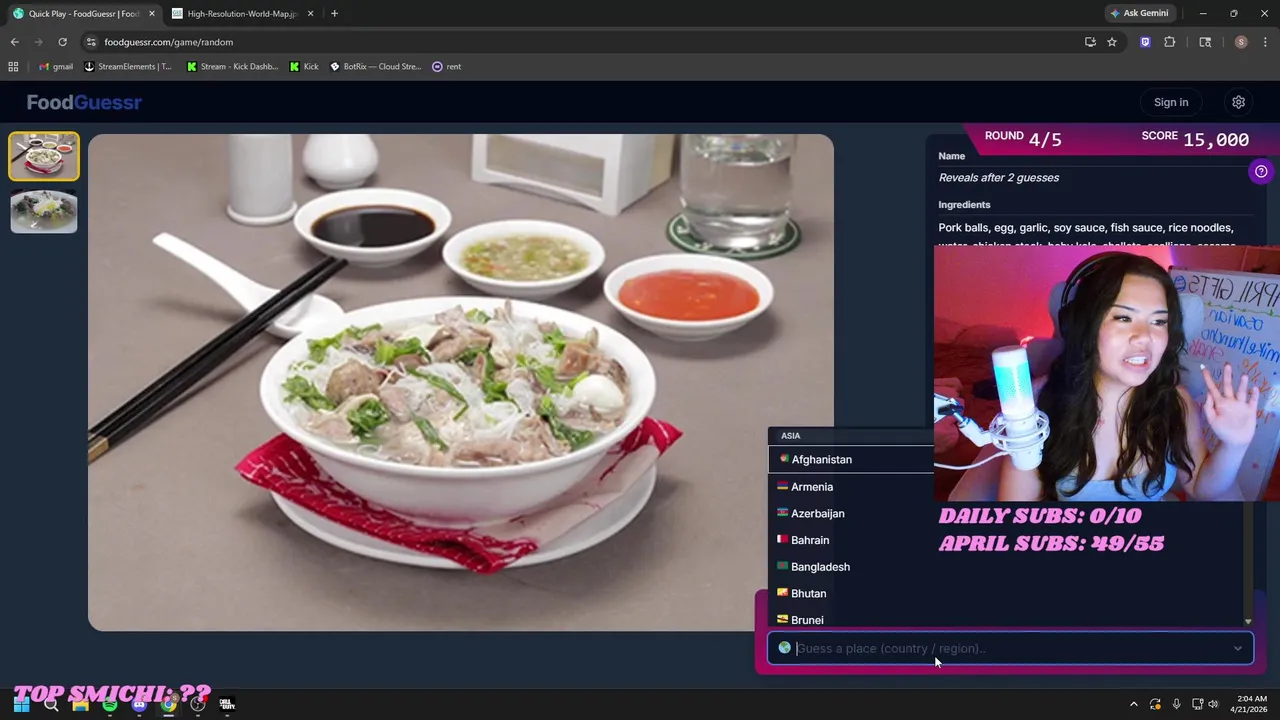Open the Chrome three-dot menu

(x=1266, y=42)
